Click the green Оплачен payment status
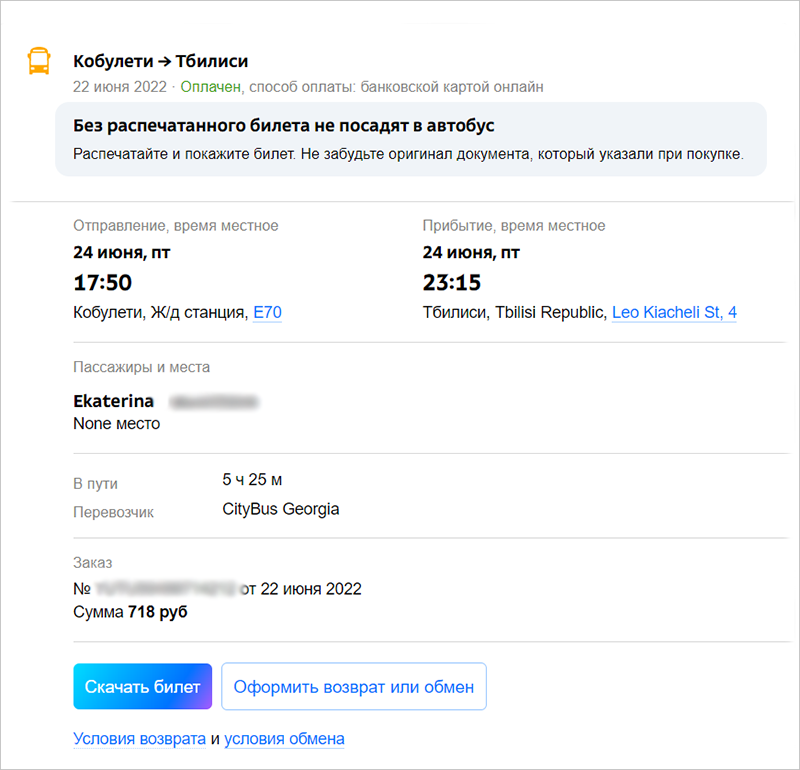This screenshot has height=770, width=800. [211, 87]
